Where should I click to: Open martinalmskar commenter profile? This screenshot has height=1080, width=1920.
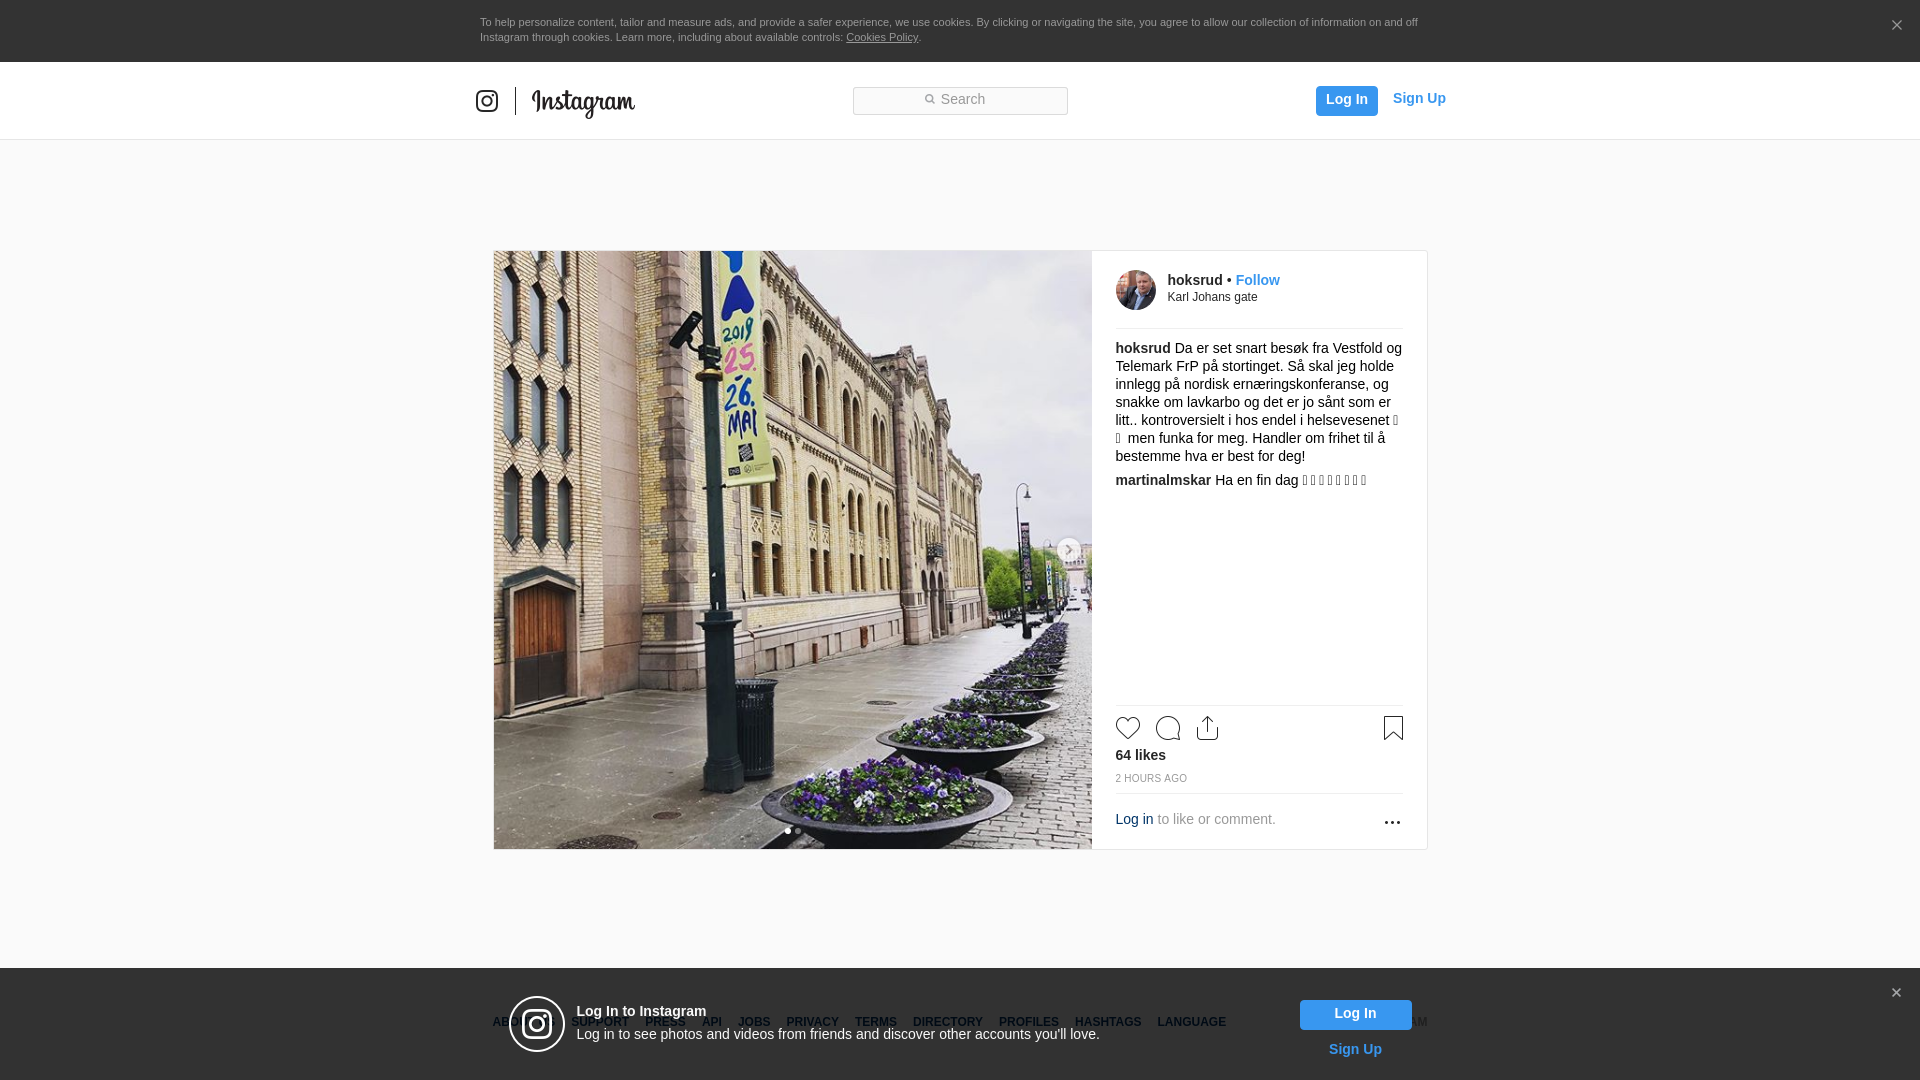[1163, 480]
